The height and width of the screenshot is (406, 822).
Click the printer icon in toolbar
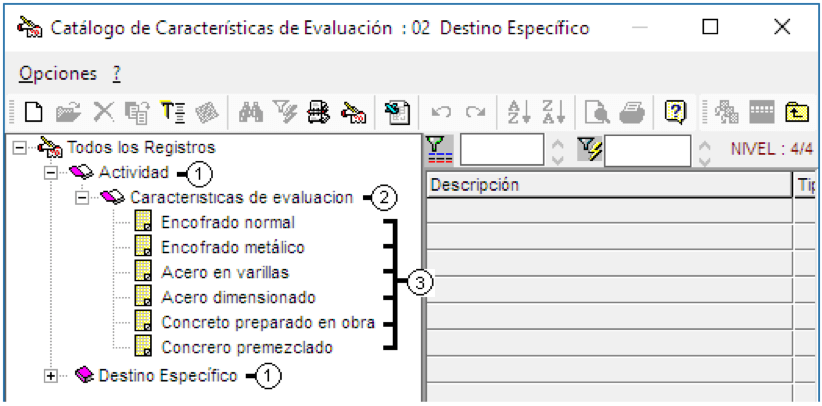[633, 112]
